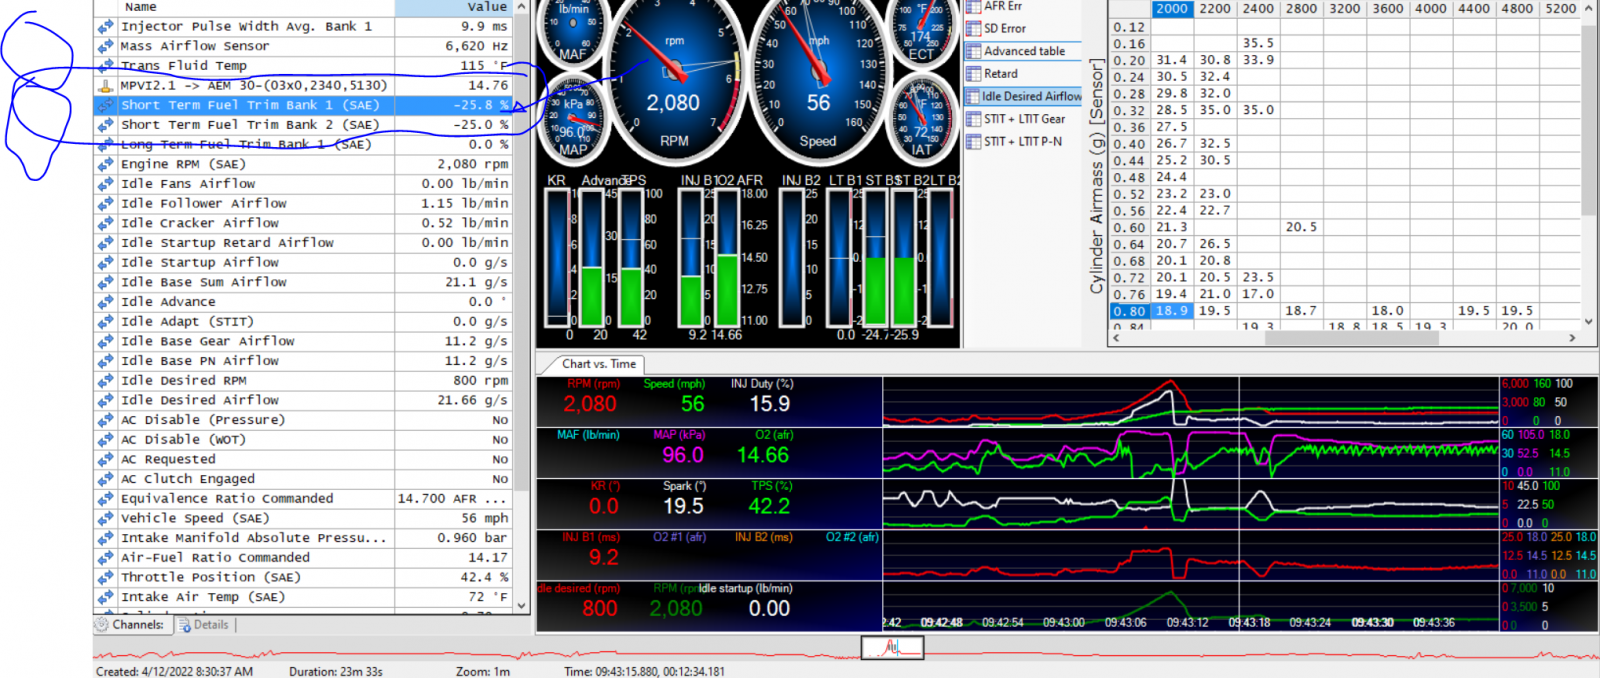1600x678 pixels.
Task: Click the channel icon beside Idle Desired RPM
Action: 105,381
